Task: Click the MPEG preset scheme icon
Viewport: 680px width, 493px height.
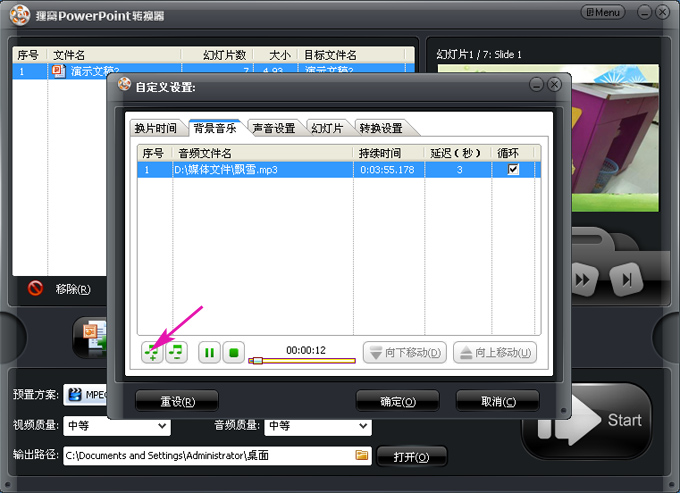Action: tap(75, 395)
